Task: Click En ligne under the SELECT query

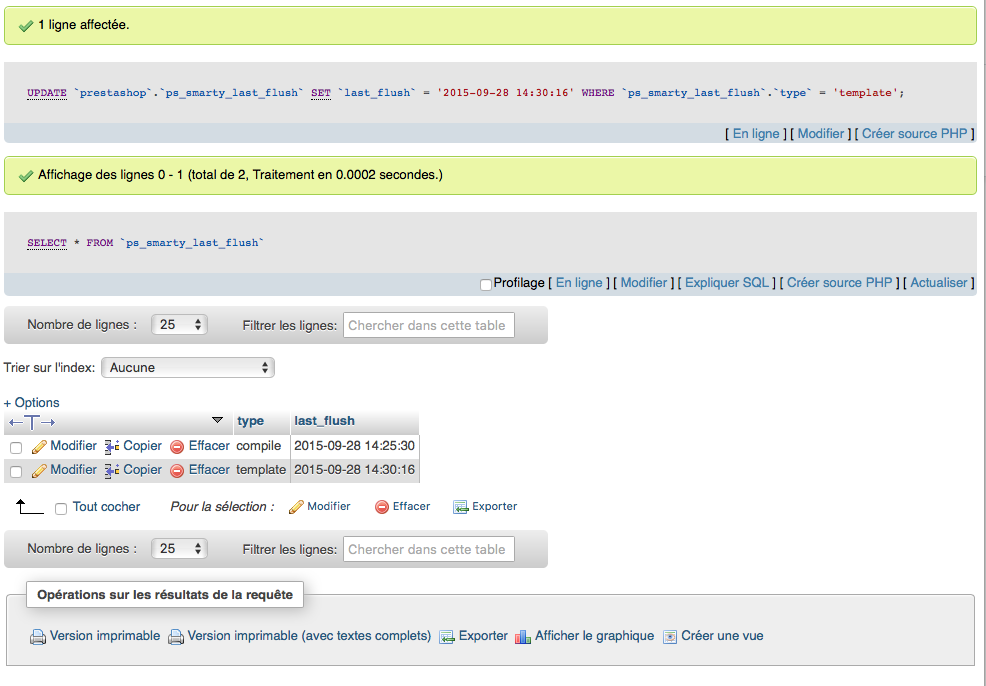Action: click(x=579, y=282)
